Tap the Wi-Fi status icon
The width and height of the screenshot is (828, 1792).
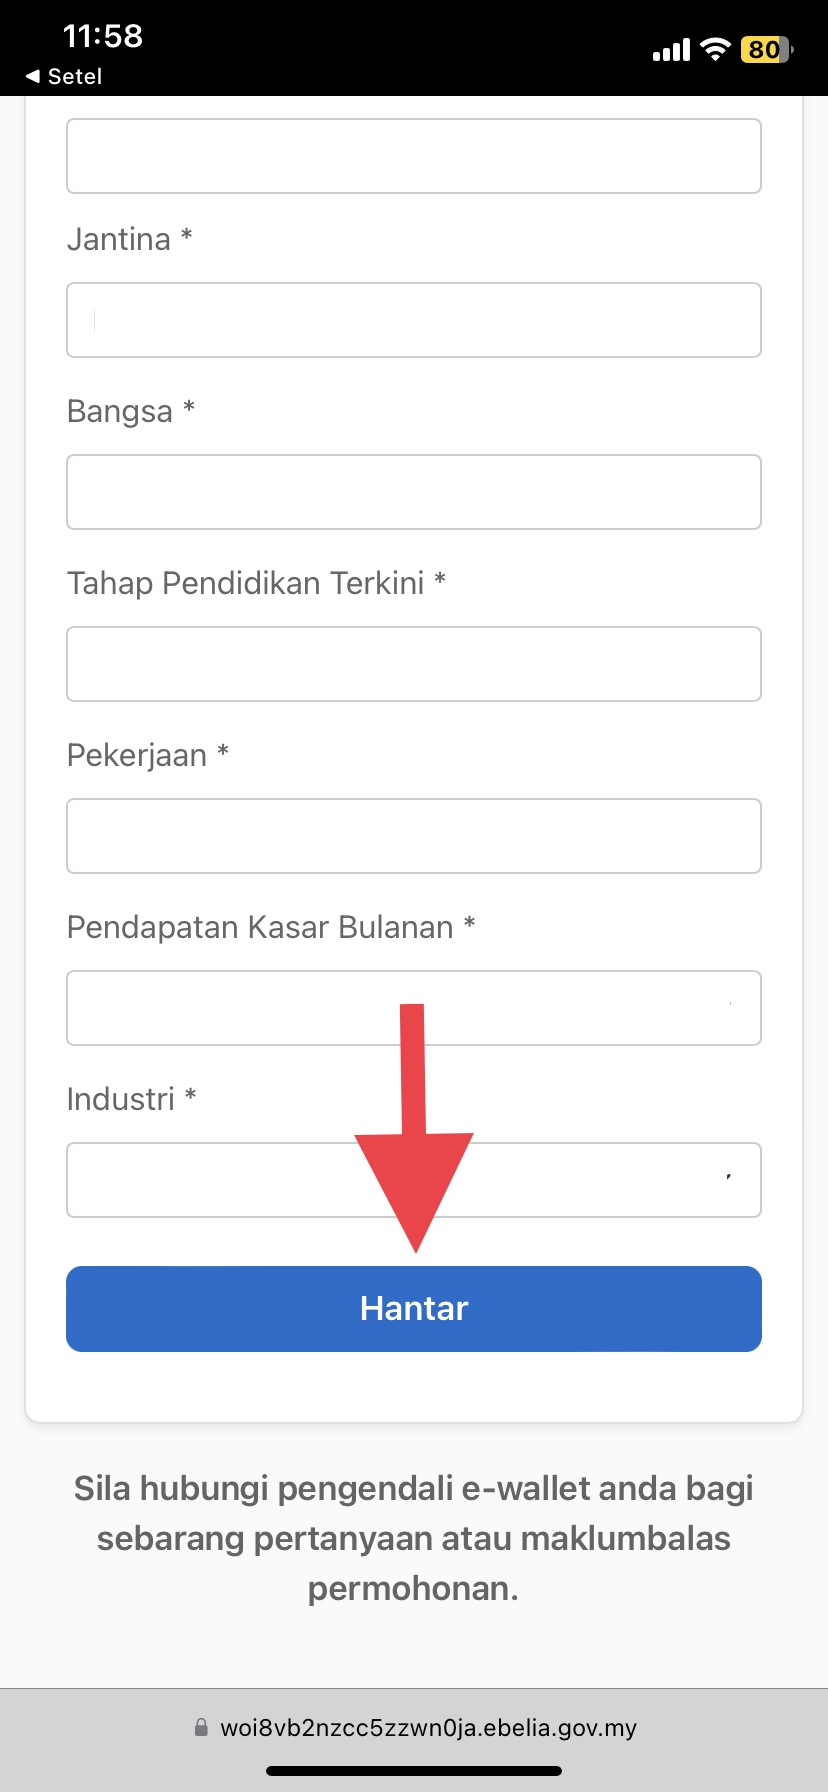(x=715, y=49)
